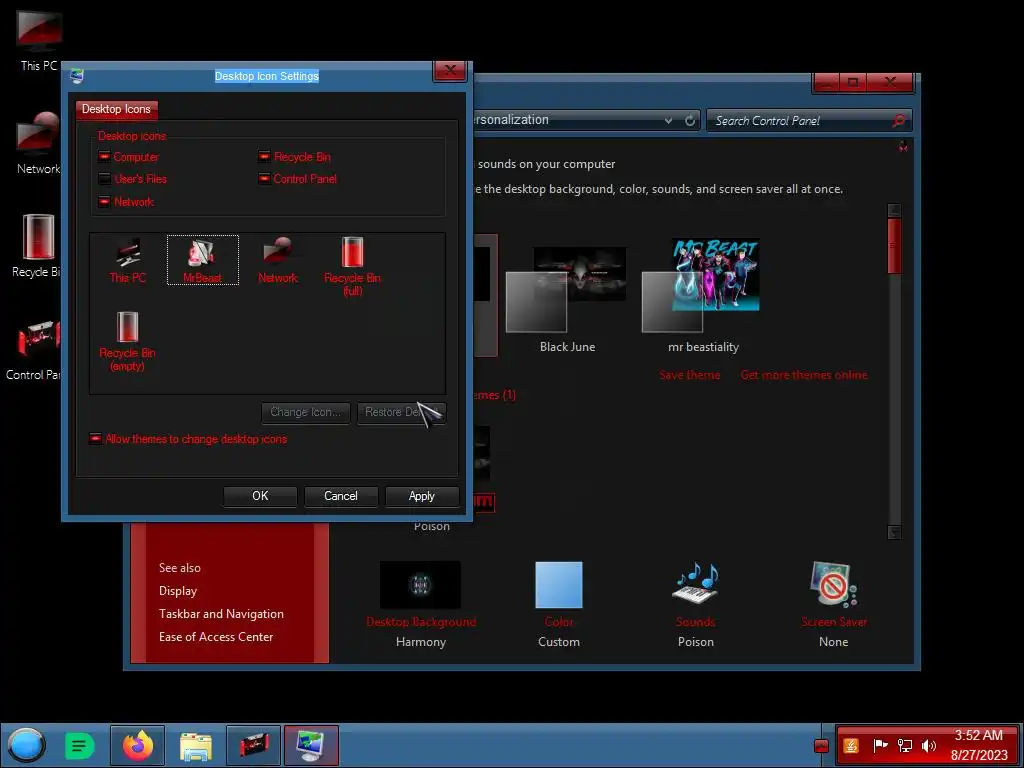Switch to Desktop Icons tab
The image size is (1024, 768).
[116, 109]
